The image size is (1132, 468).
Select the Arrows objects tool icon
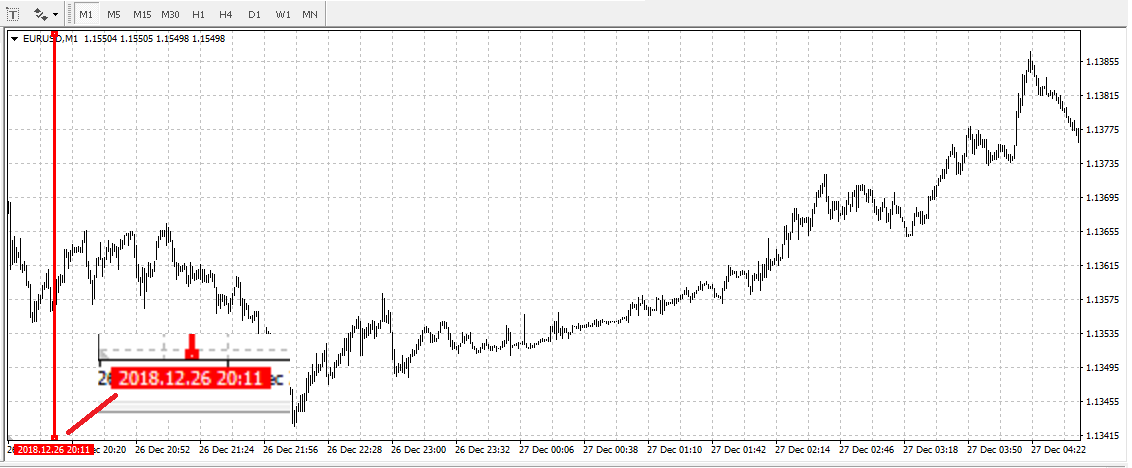pyautogui.click(x=40, y=14)
